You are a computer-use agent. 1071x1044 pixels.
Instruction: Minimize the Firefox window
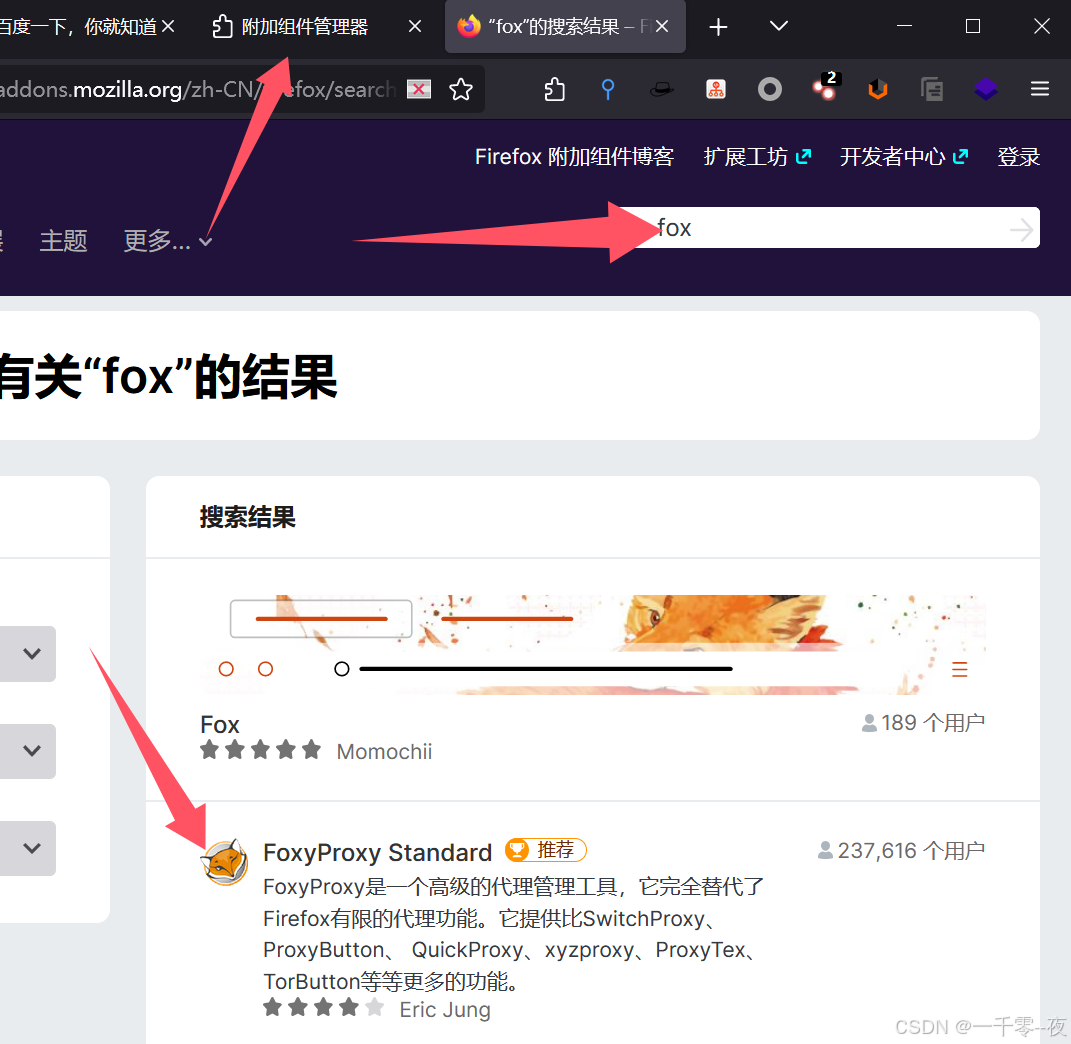904,26
